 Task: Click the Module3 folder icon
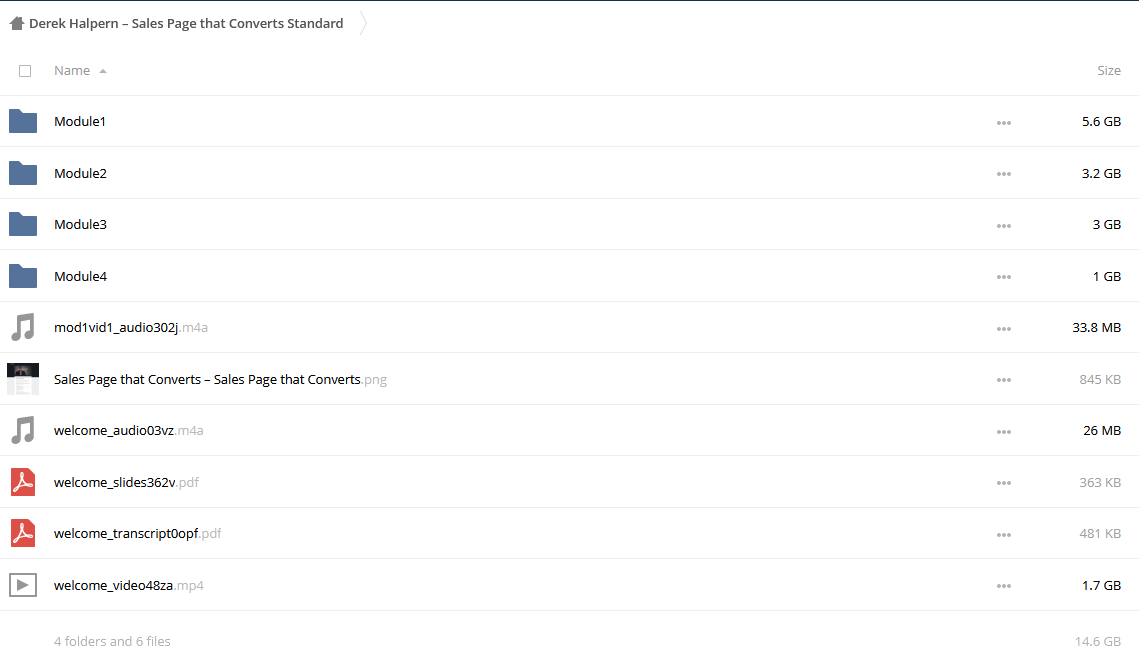pos(23,225)
